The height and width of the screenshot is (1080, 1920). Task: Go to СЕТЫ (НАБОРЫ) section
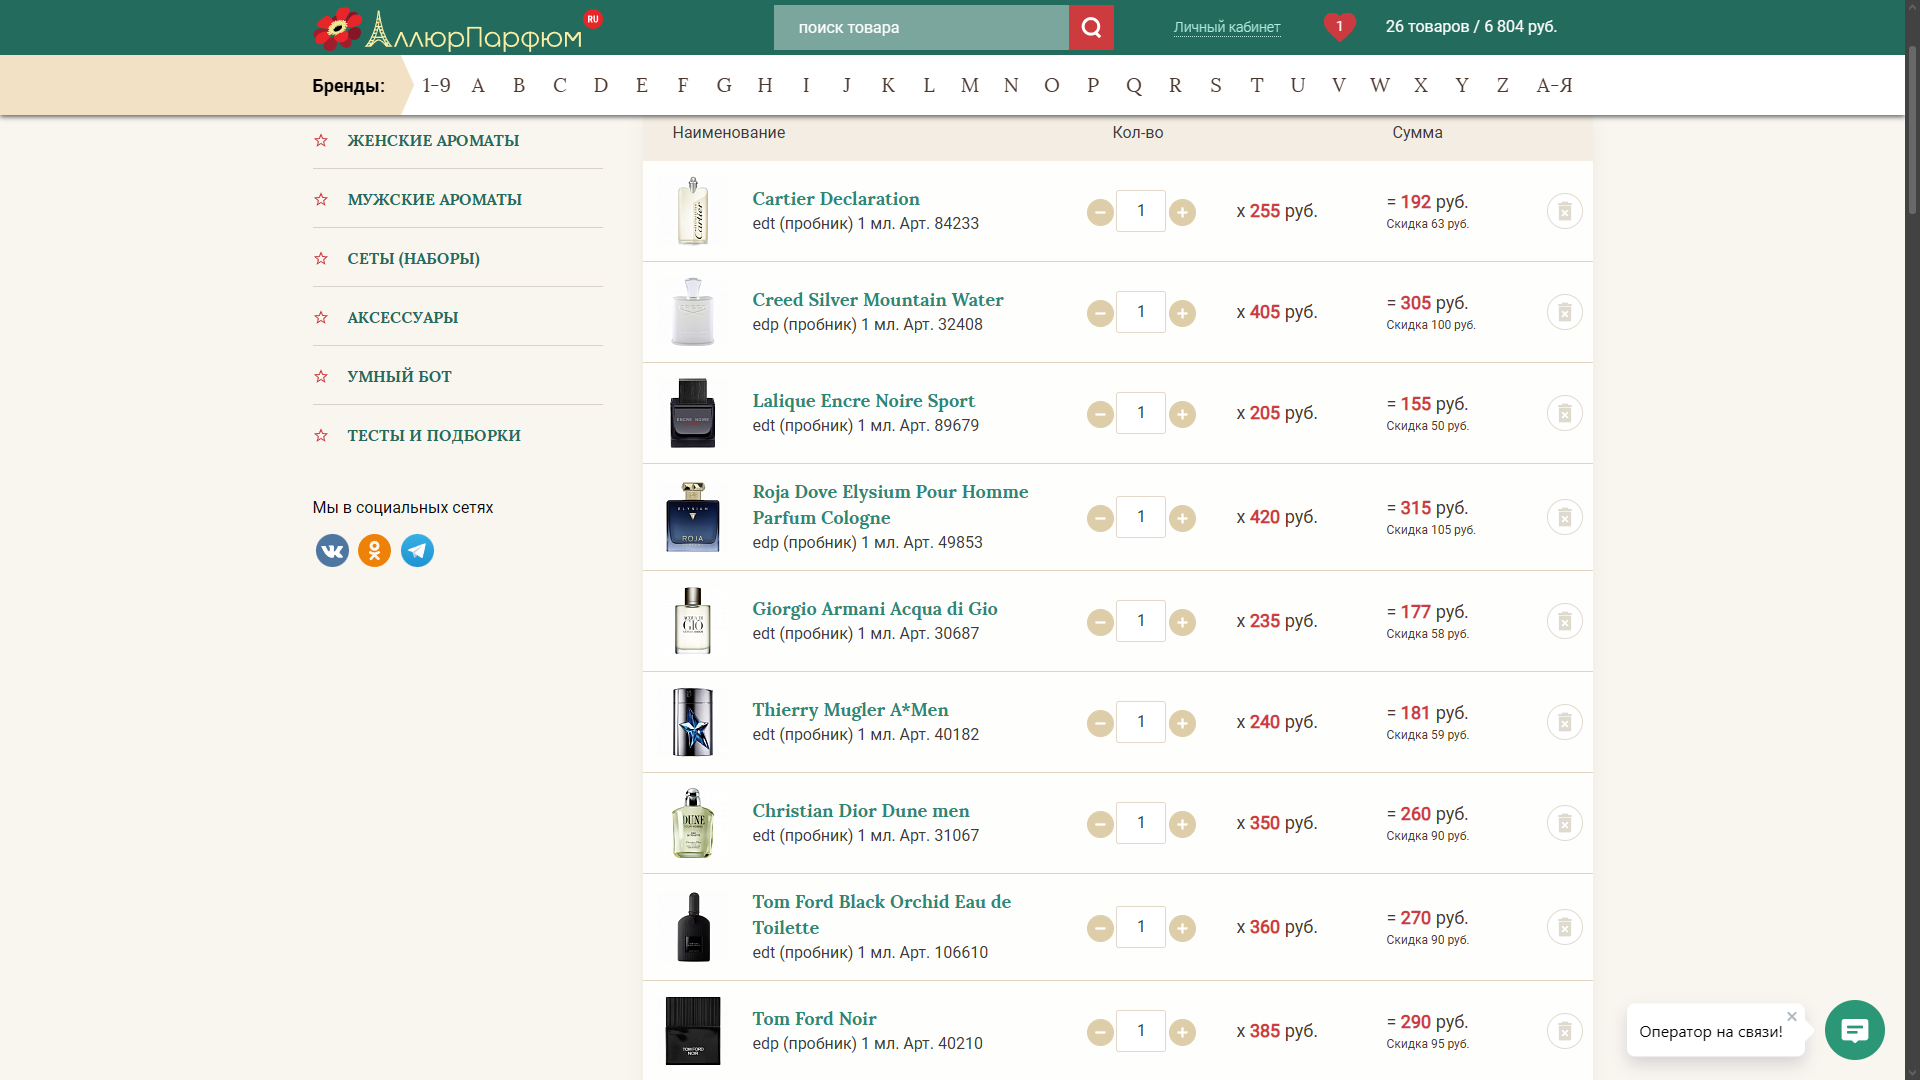[x=413, y=259]
